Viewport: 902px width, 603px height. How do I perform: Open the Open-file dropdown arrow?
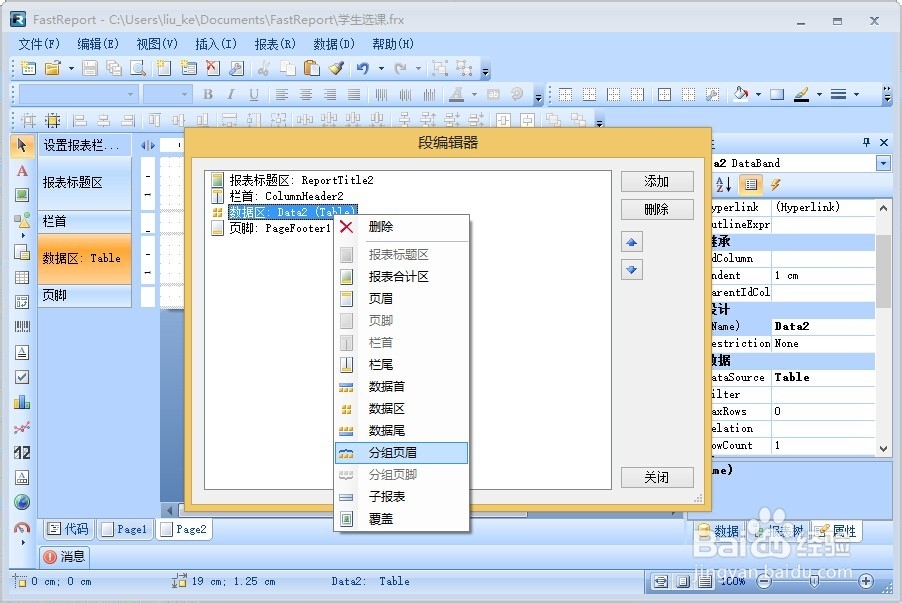(71, 68)
